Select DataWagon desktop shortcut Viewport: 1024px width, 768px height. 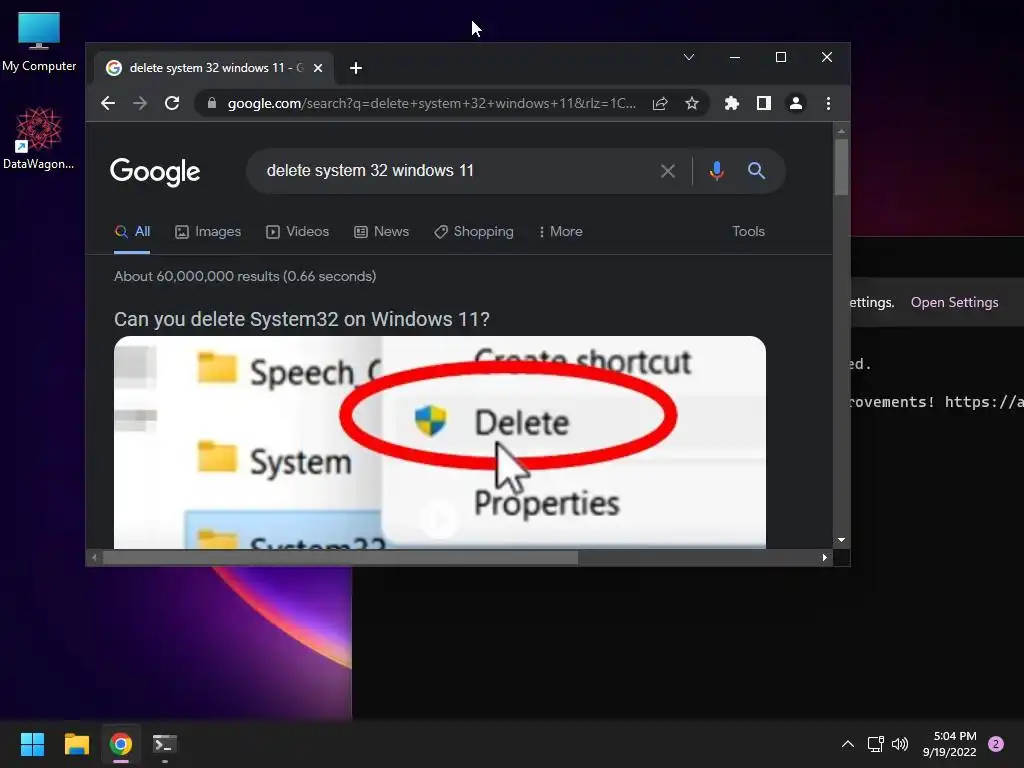39,138
